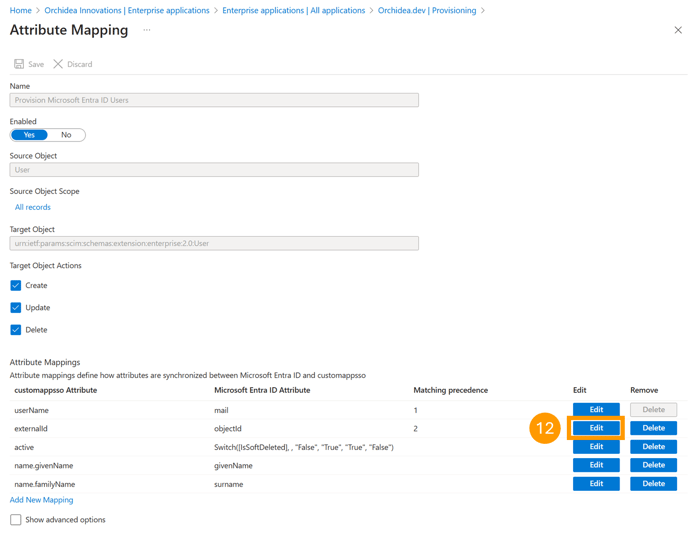Open the ellipsis menu beside Attribute Mapping
This screenshot has width=688, height=534.
click(147, 30)
